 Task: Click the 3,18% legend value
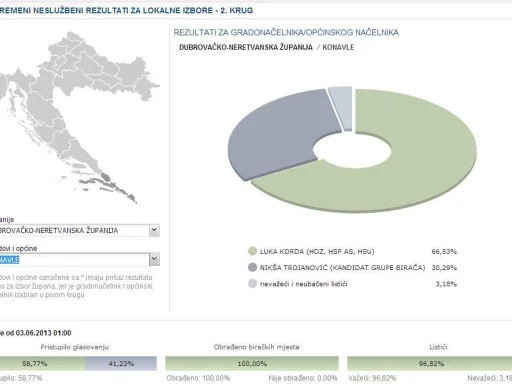[x=446, y=284]
